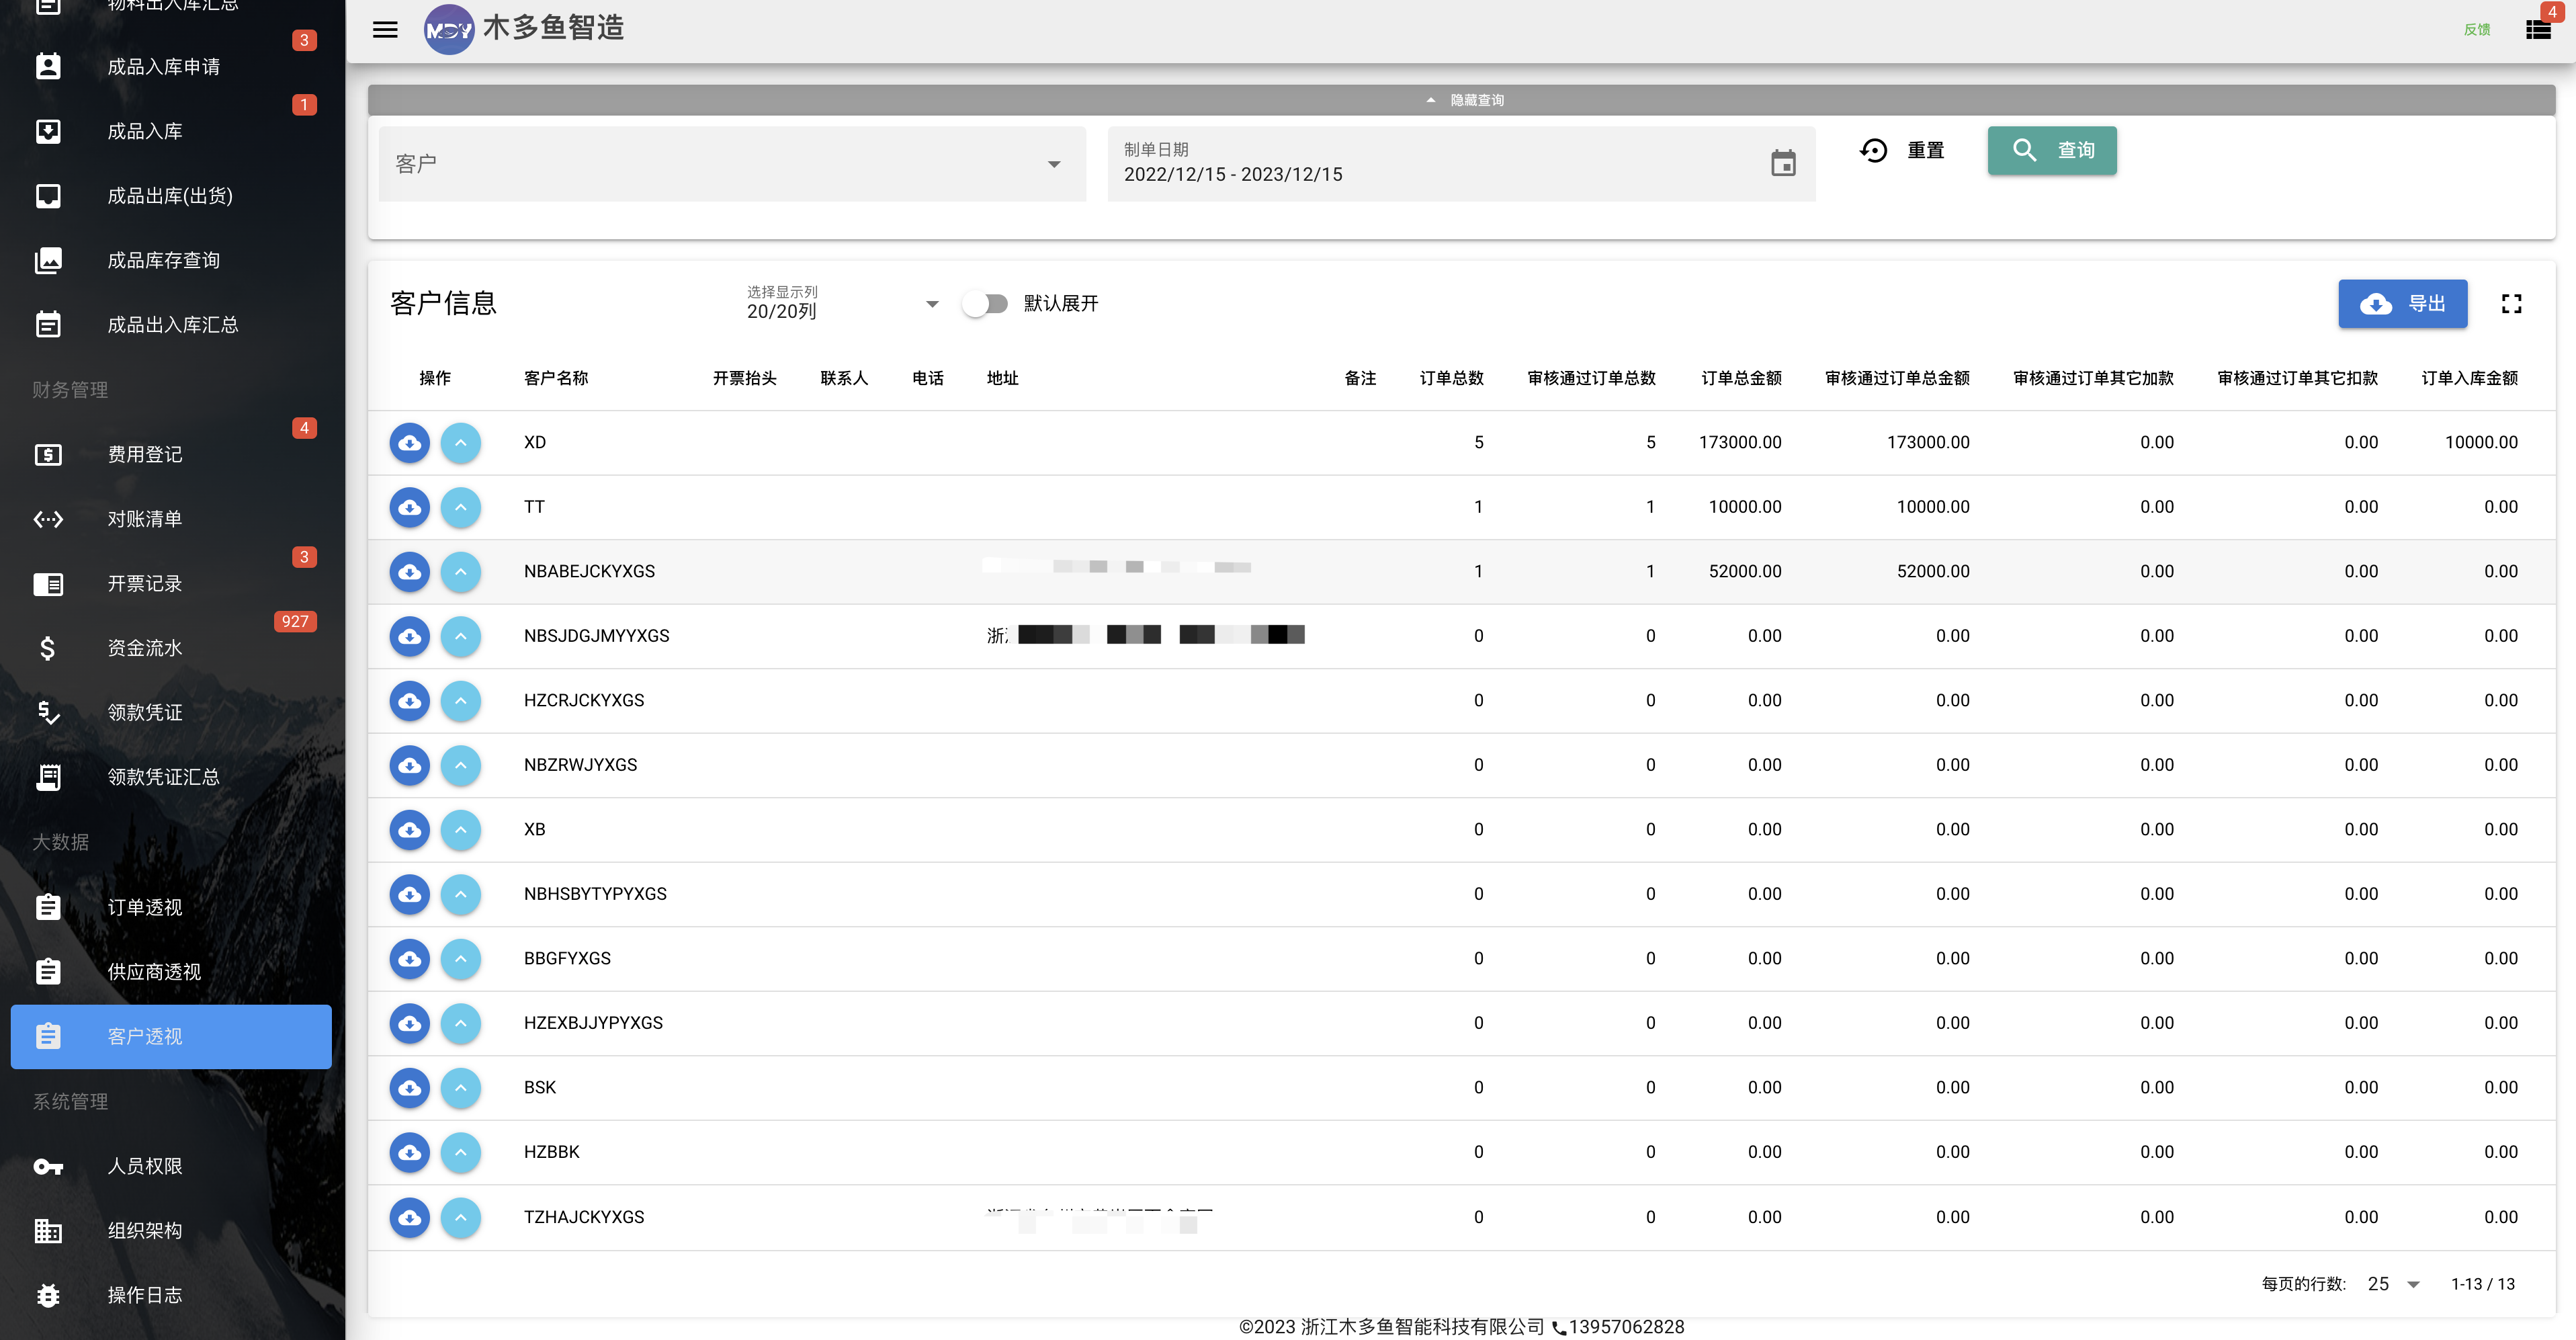This screenshot has height=1340, width=2576.
Task: Click cloud download icon for TT row
Action: pyautogui.click(x=410, y=507)
